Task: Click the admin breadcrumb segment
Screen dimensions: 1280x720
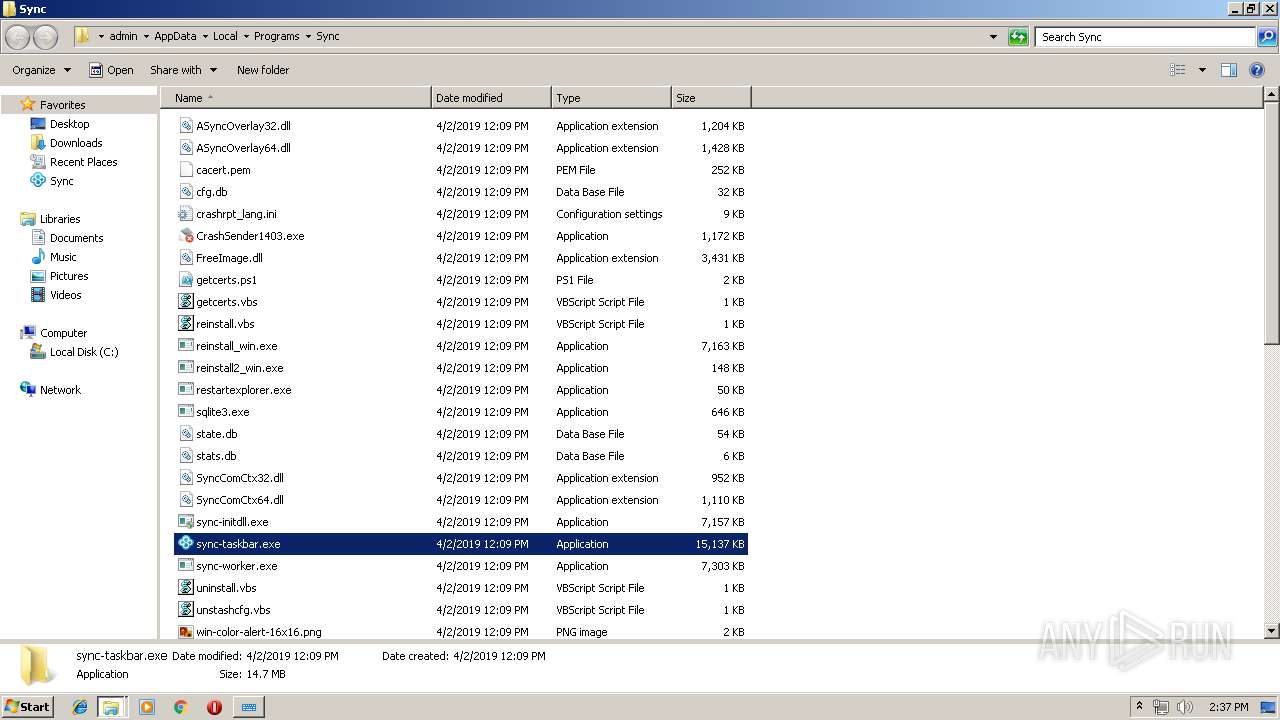Action: point(123,36)
